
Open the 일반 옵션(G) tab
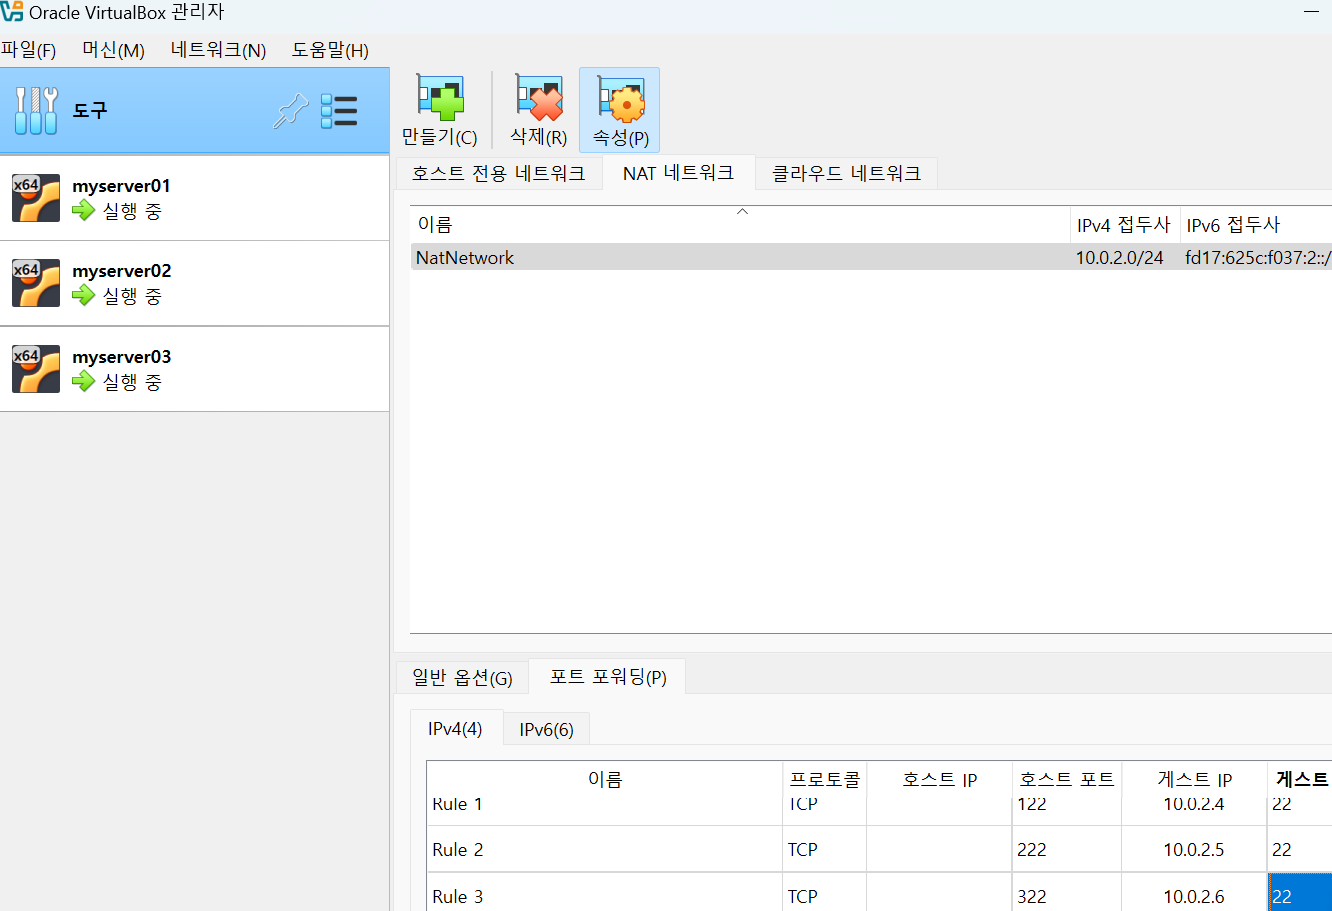pos(462,678)
